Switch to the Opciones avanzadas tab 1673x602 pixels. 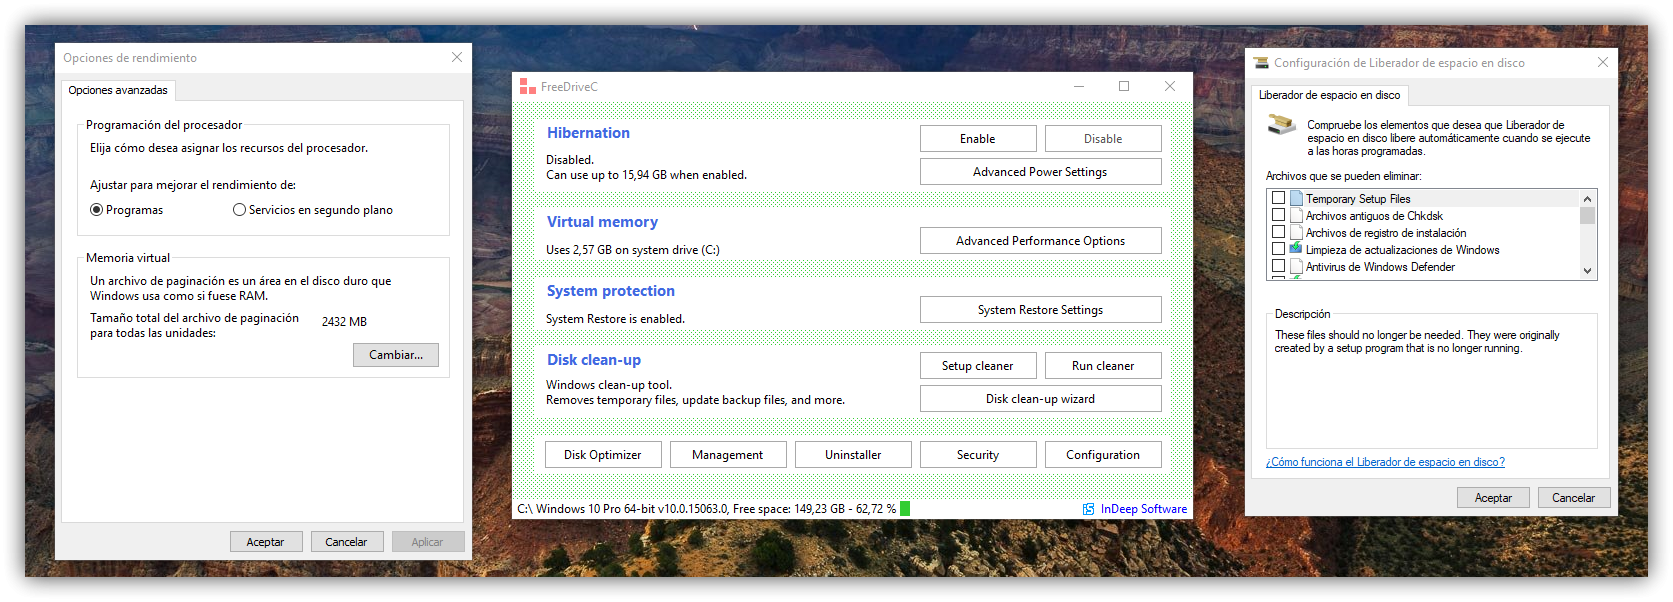(x=118, y=90)
